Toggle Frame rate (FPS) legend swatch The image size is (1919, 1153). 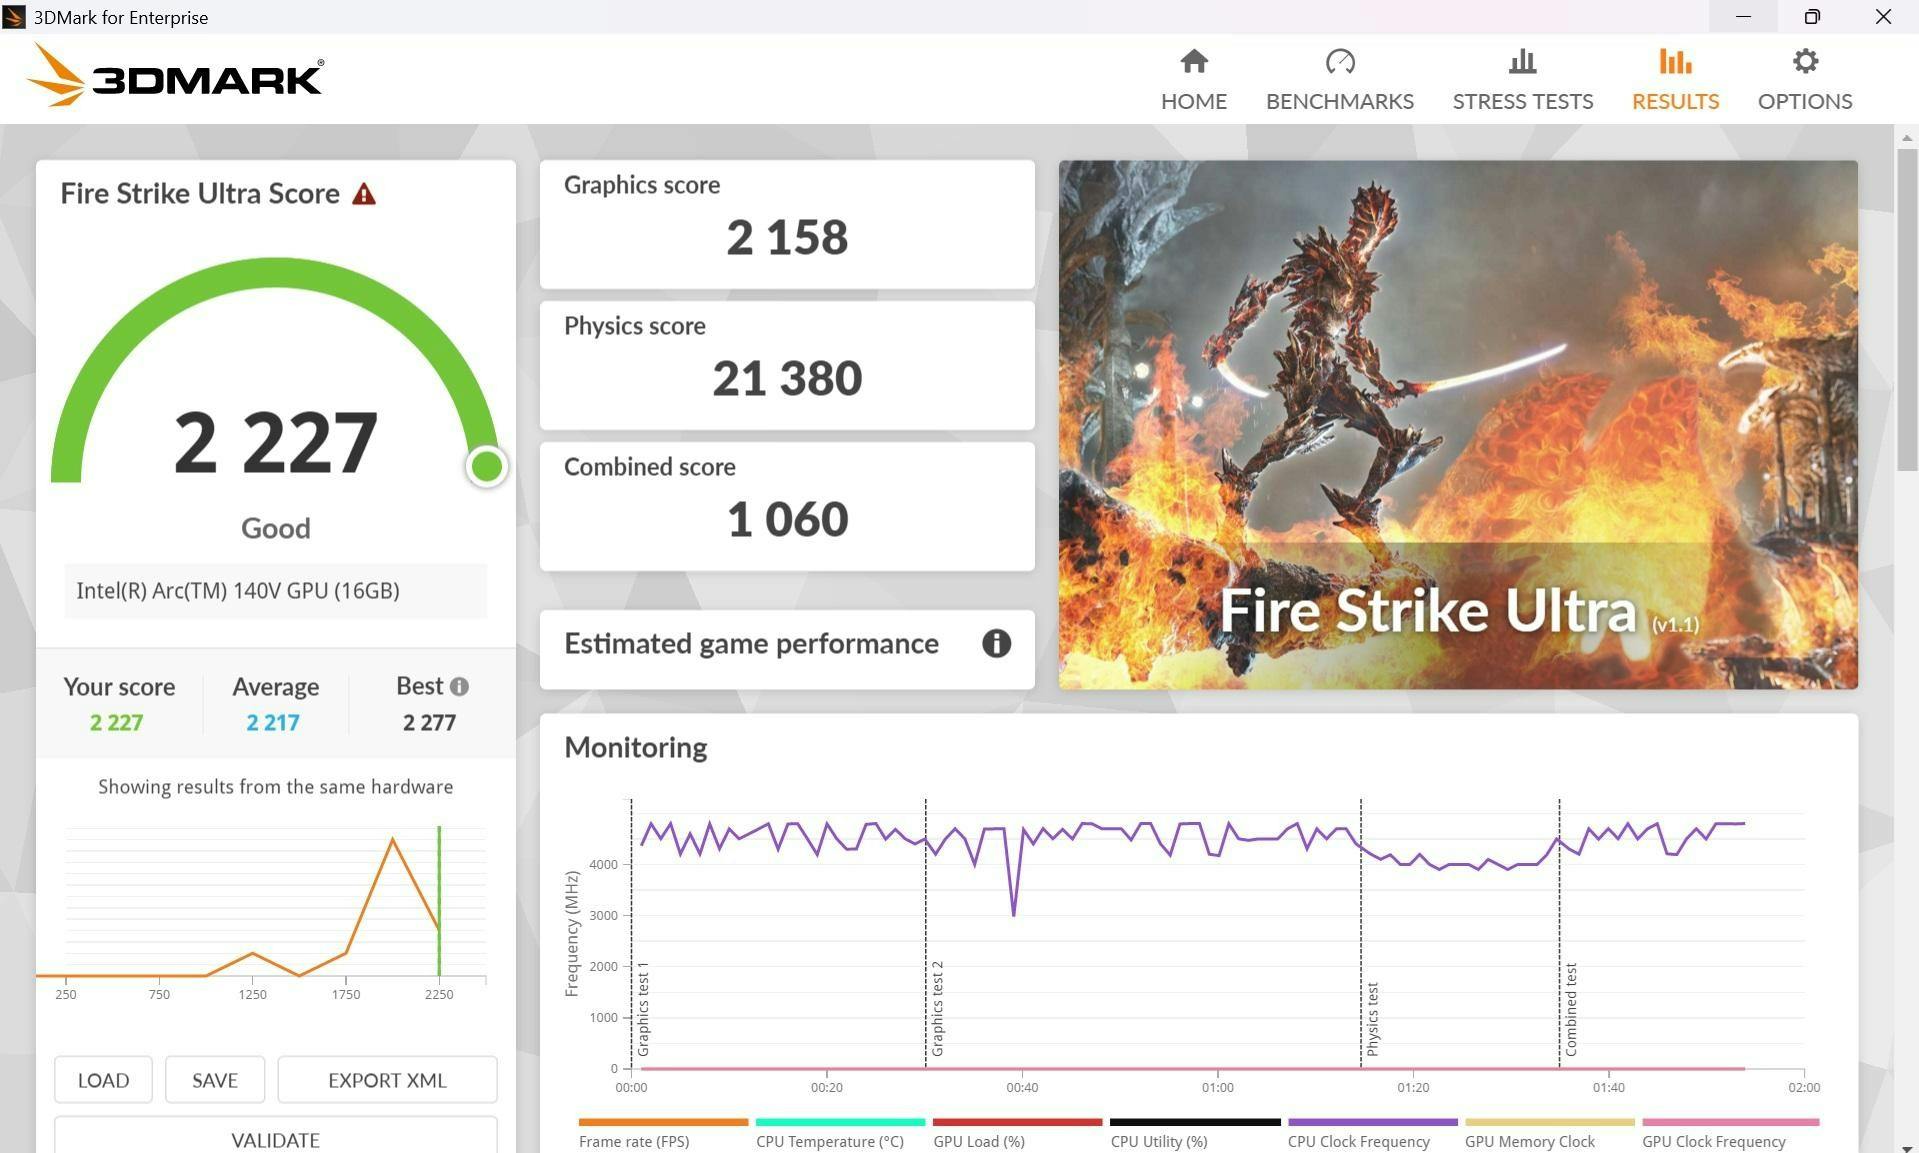click(x=663, y=1122)
